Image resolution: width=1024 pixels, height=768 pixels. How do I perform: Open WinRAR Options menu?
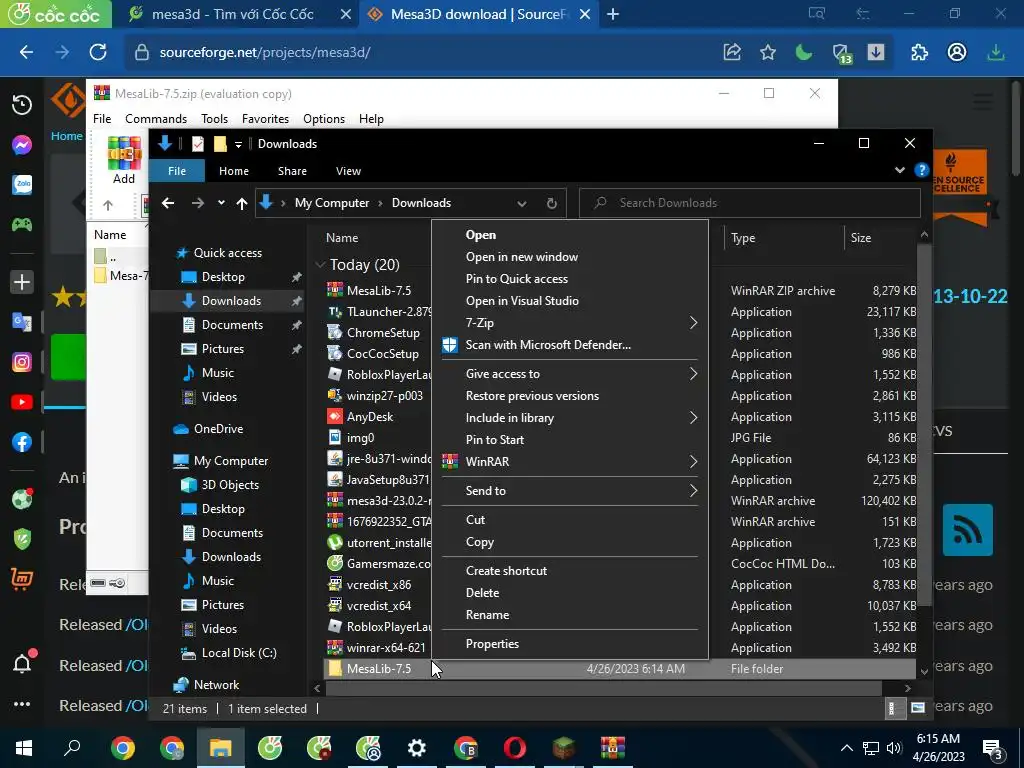pos(324,119)
